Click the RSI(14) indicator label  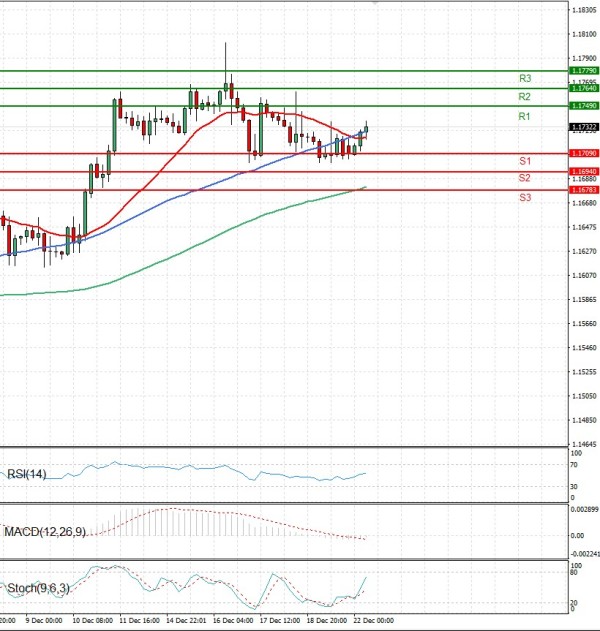click(27, 474)
